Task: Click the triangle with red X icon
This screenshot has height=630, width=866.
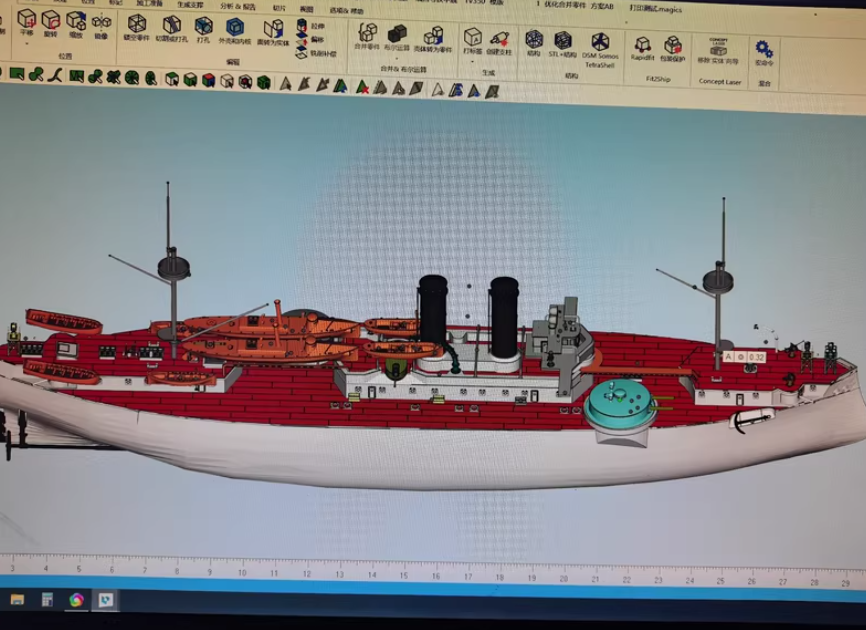Action: 362,86
